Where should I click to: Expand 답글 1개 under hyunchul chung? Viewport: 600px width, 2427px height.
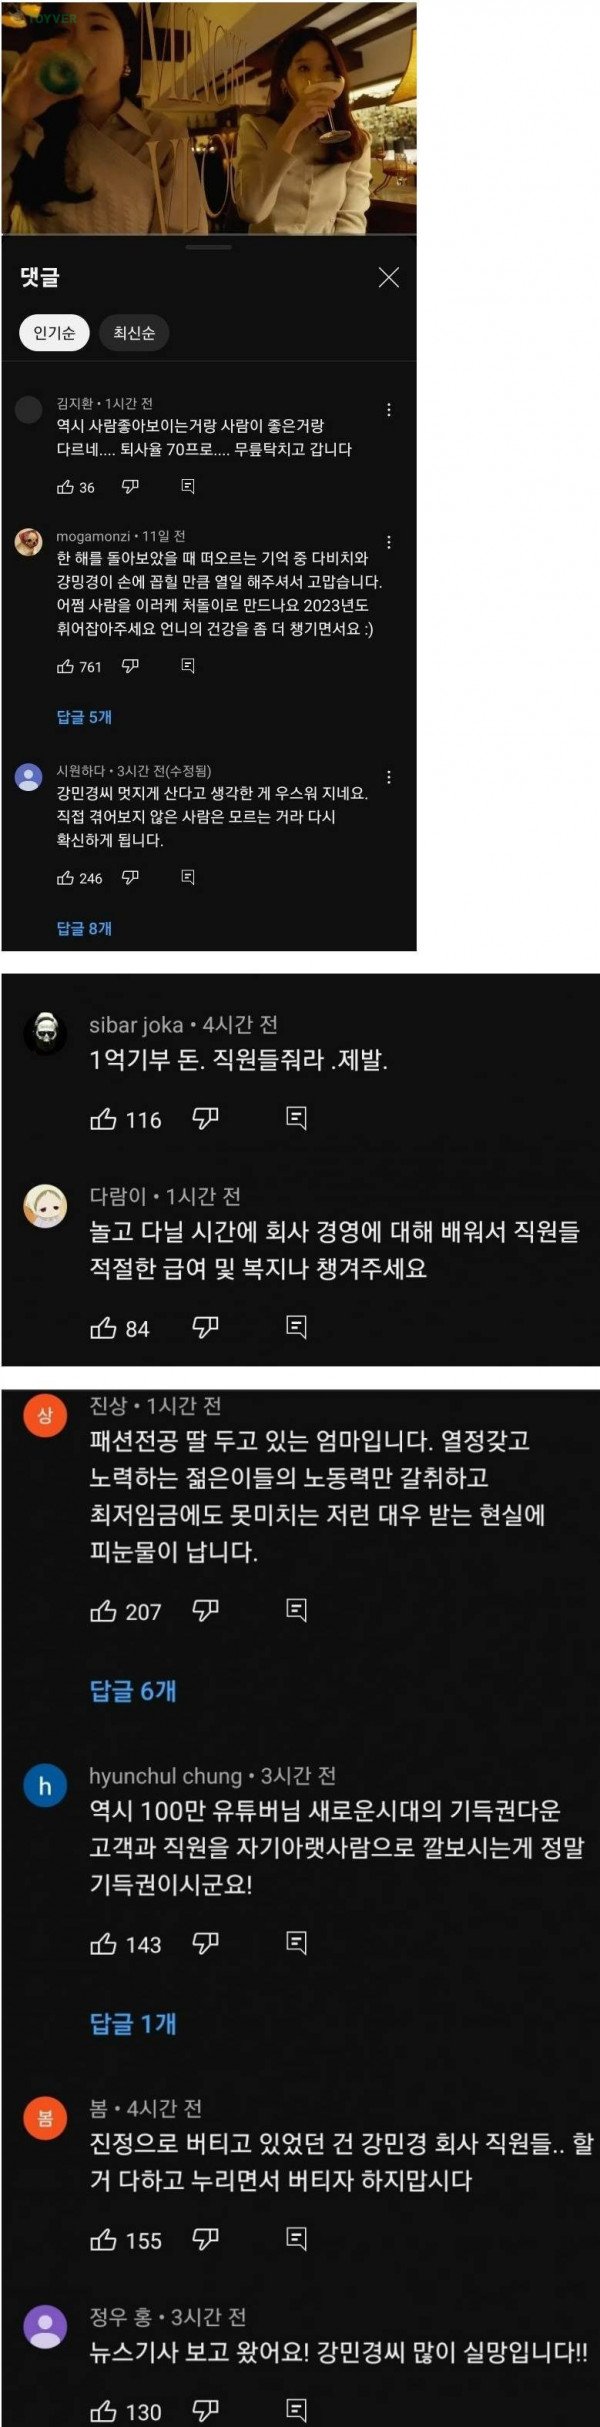point(133,2024)
